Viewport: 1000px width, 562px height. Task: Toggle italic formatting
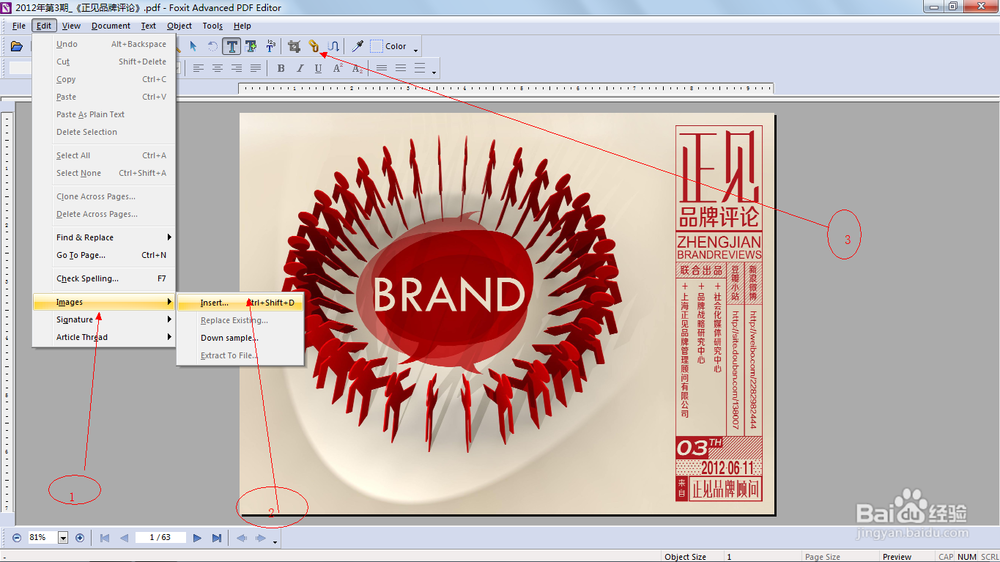(x=300, y=68)
